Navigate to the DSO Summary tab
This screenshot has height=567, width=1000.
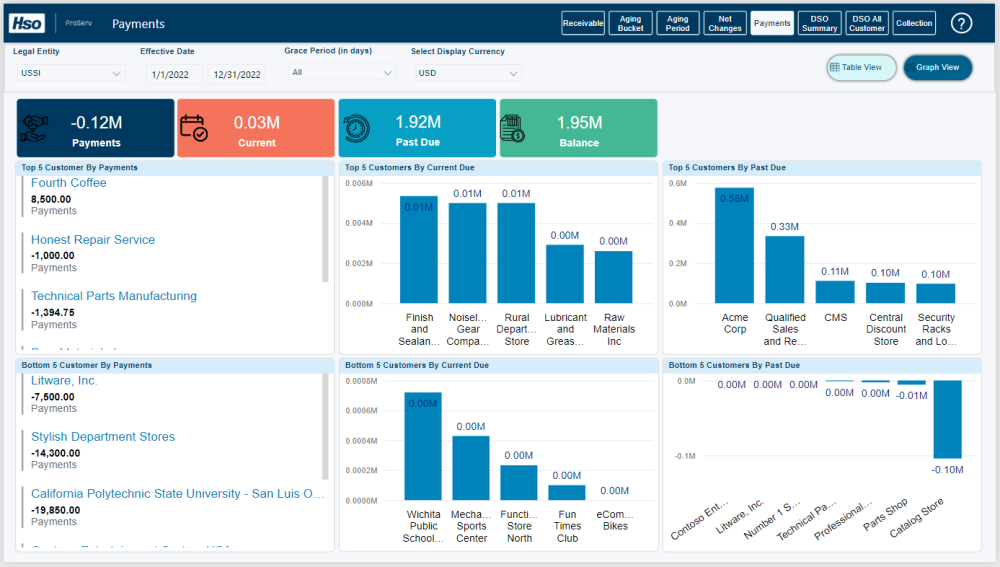click(x=819, y=23)
